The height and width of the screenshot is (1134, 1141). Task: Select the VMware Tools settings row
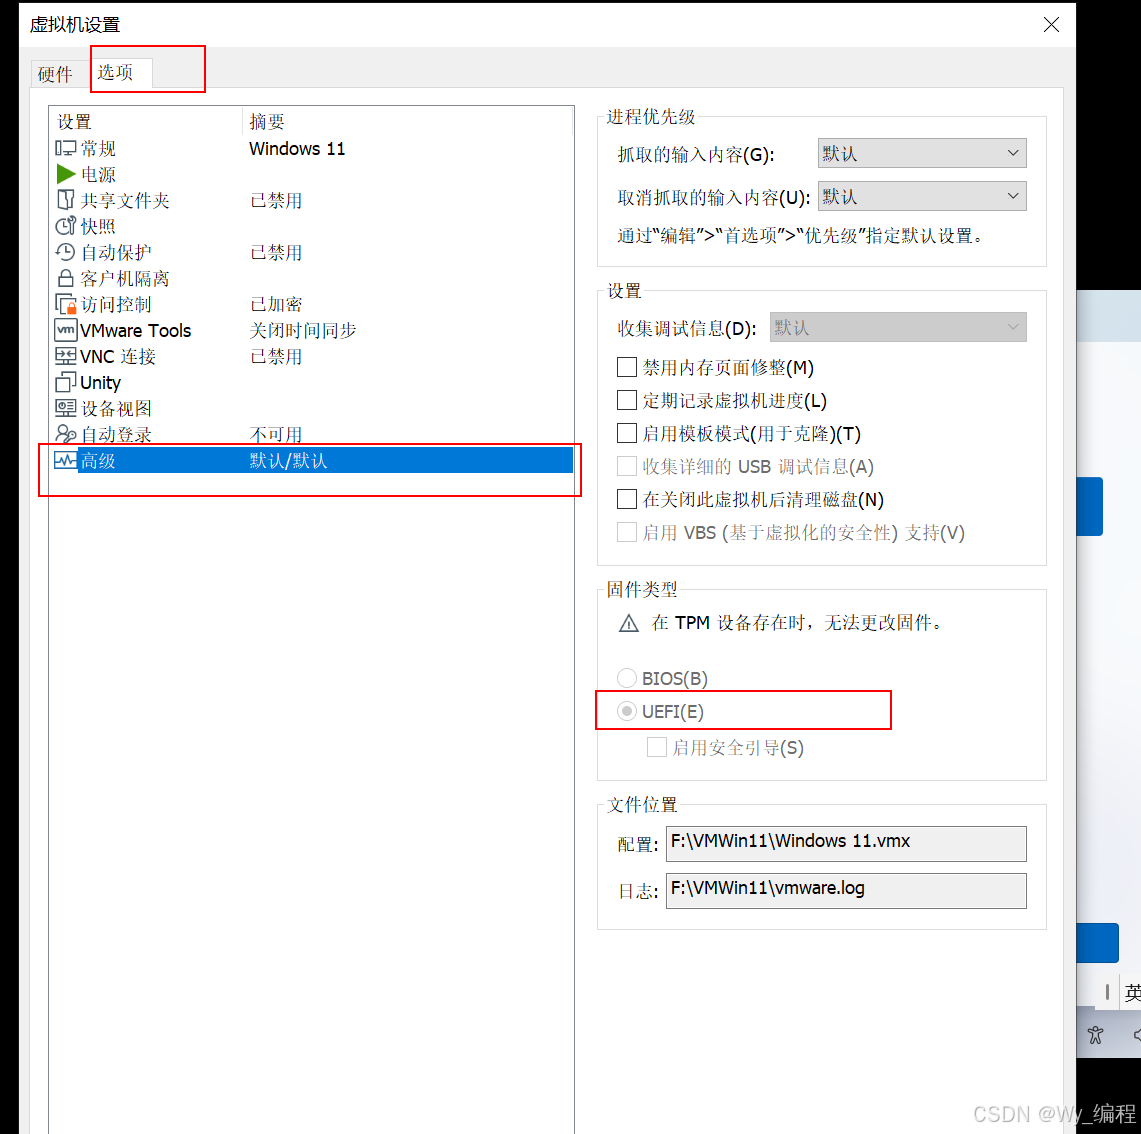[311, 330]
